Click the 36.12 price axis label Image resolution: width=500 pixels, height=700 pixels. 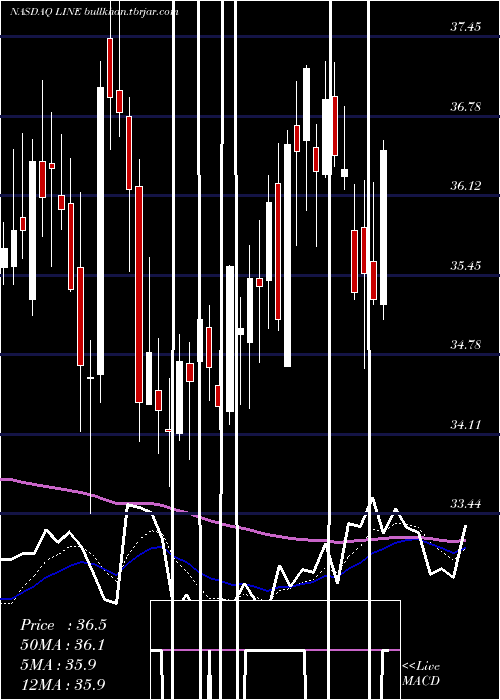466,186
